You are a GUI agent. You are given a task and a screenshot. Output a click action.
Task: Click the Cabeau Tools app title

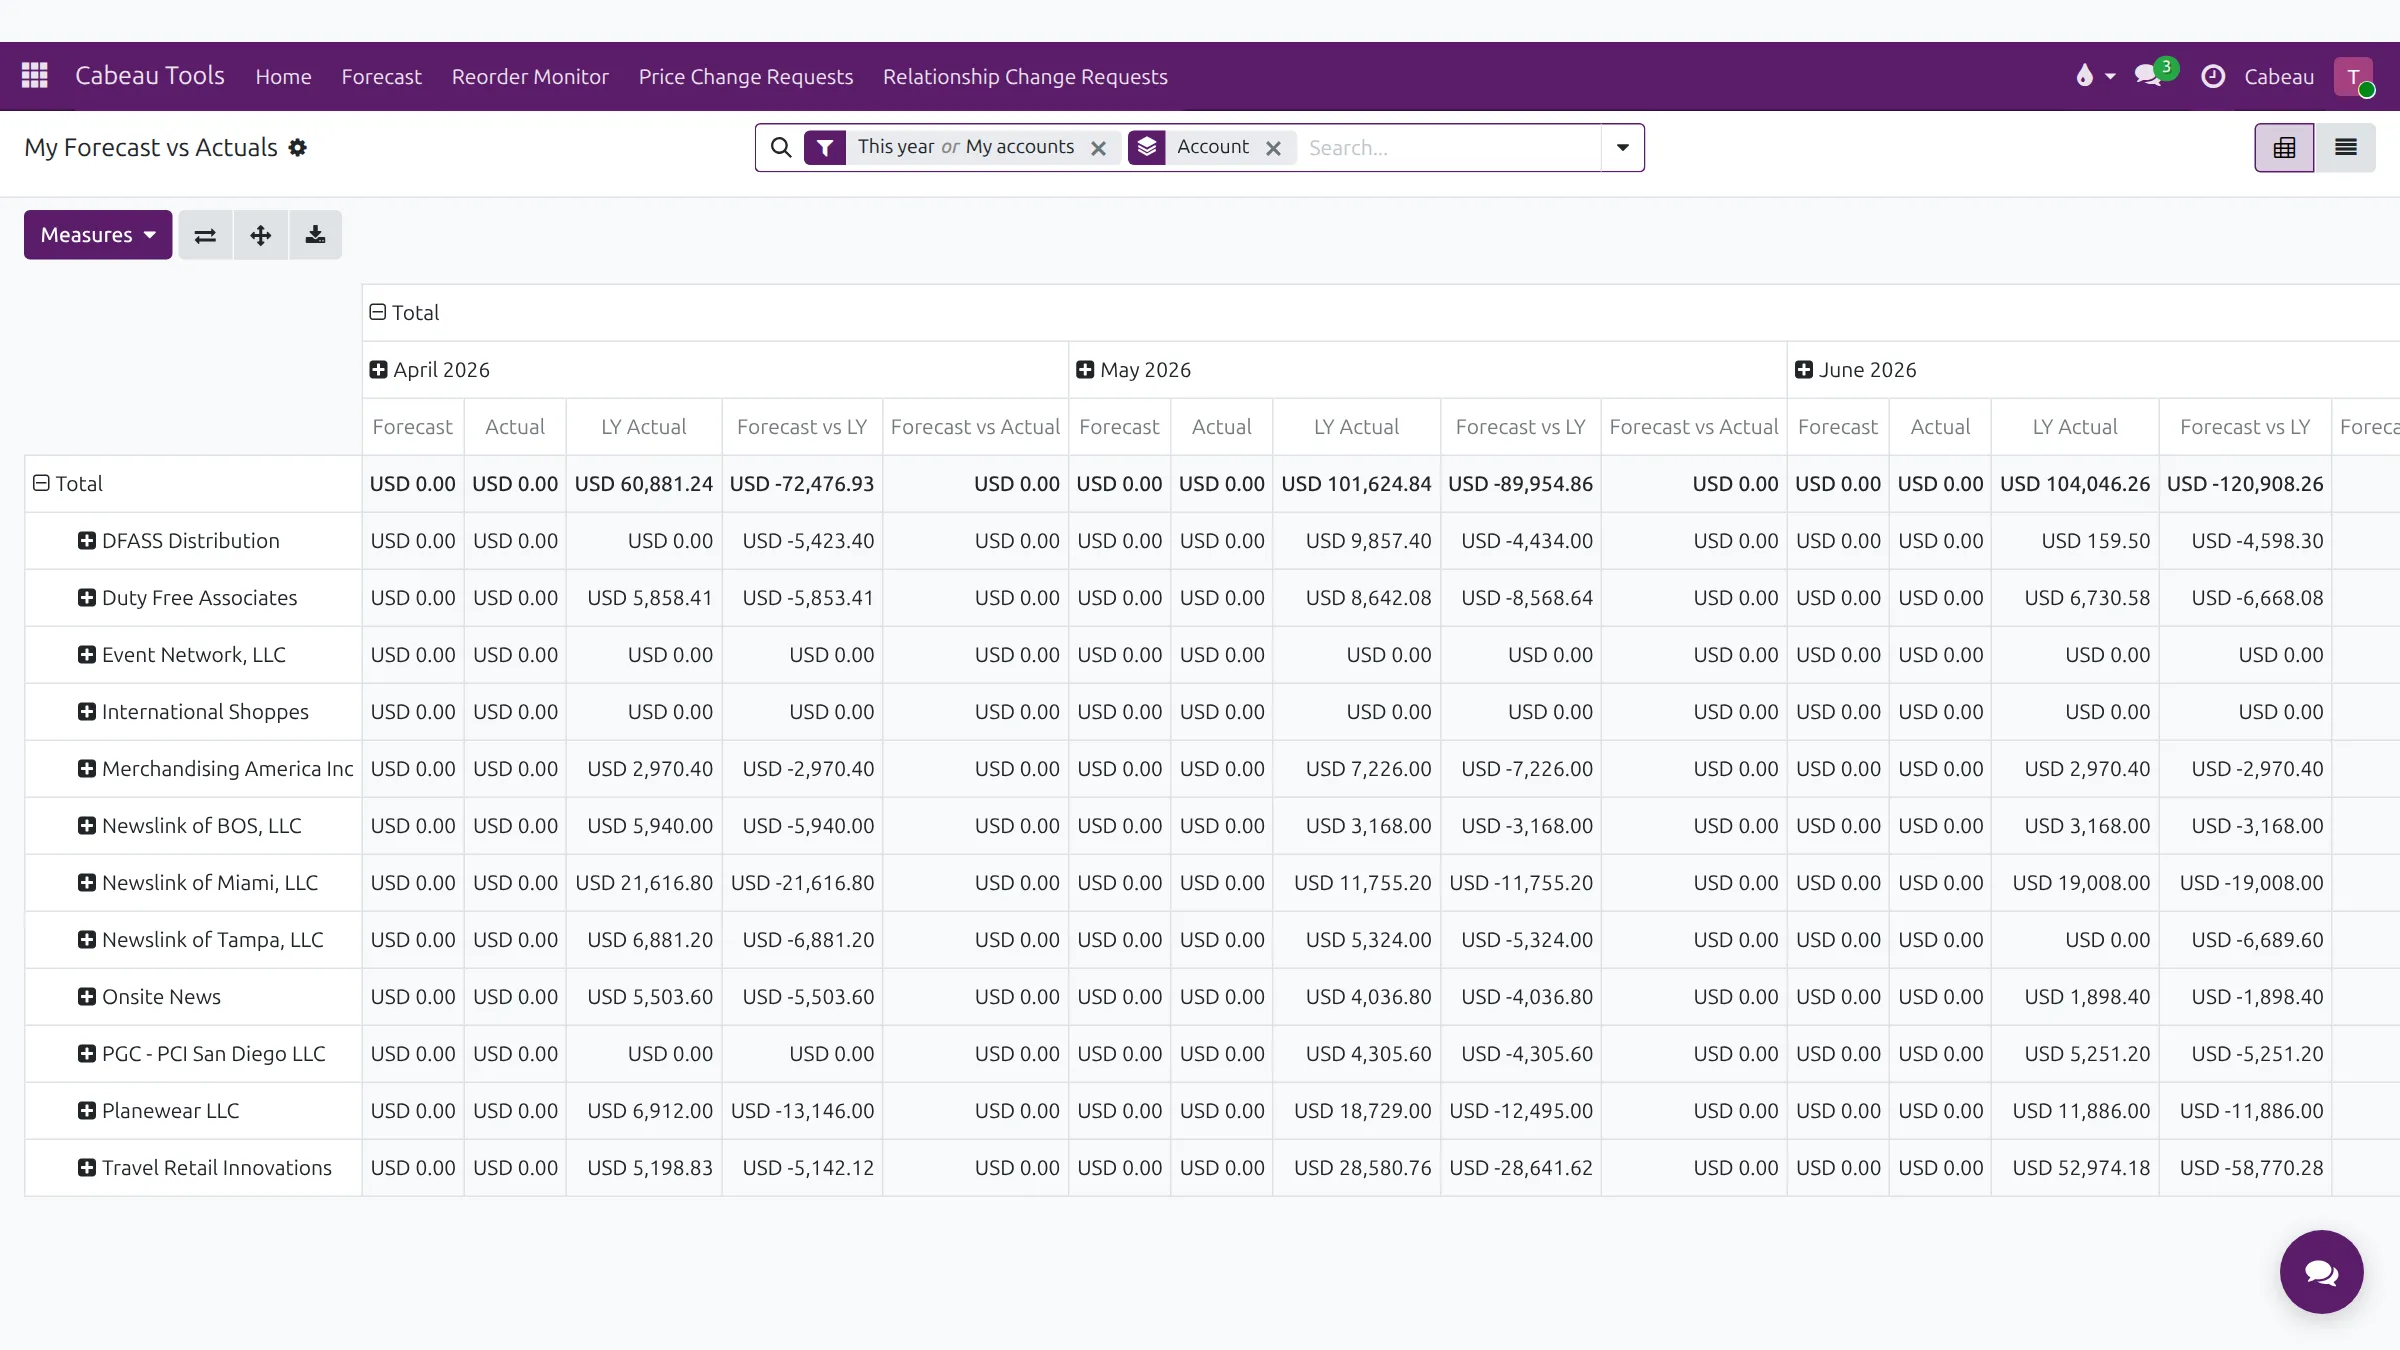pyautogui.click(x=150, y=76)
